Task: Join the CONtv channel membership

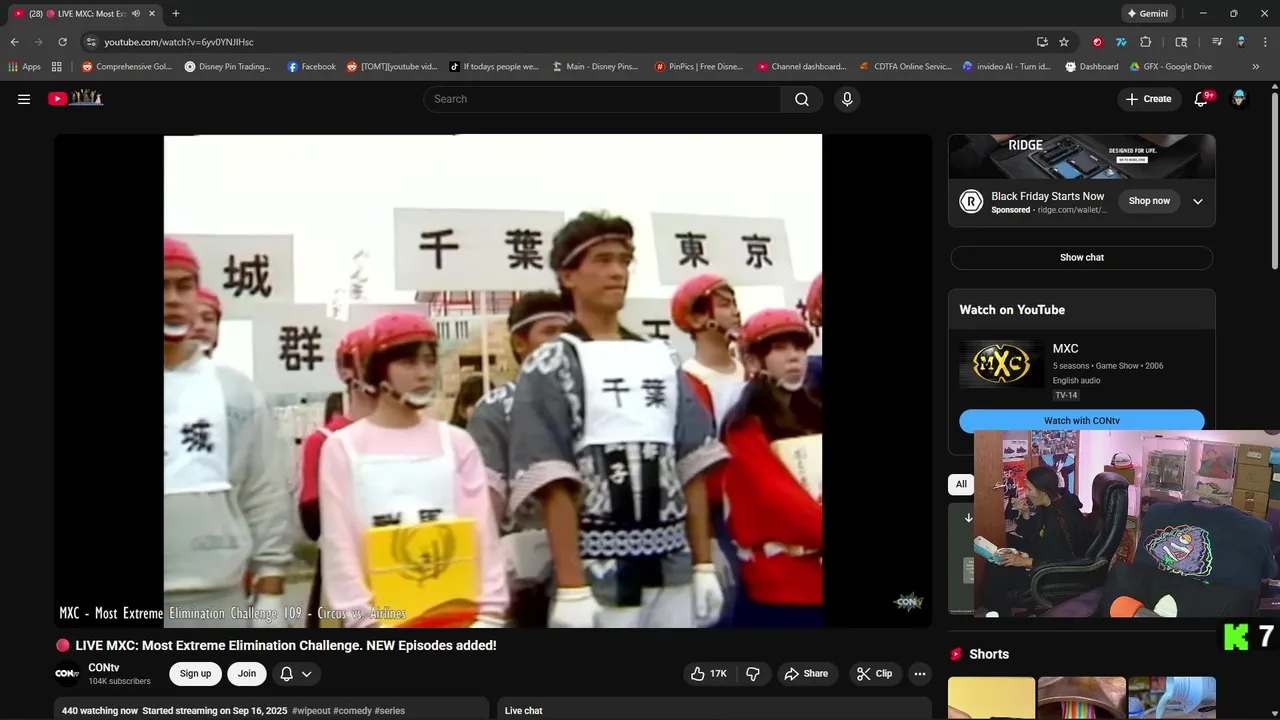Action: [x=247, y=674]
